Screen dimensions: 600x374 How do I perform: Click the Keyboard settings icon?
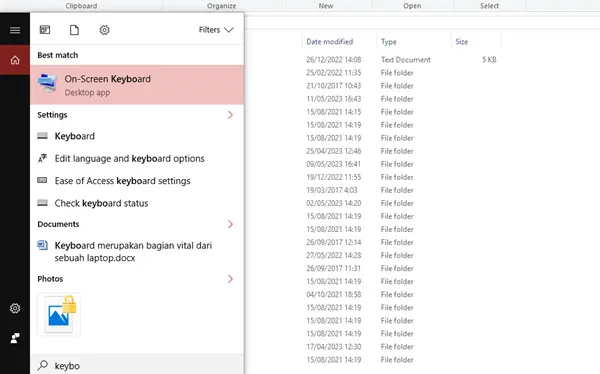pyautogui.click(x=42, y=136)
